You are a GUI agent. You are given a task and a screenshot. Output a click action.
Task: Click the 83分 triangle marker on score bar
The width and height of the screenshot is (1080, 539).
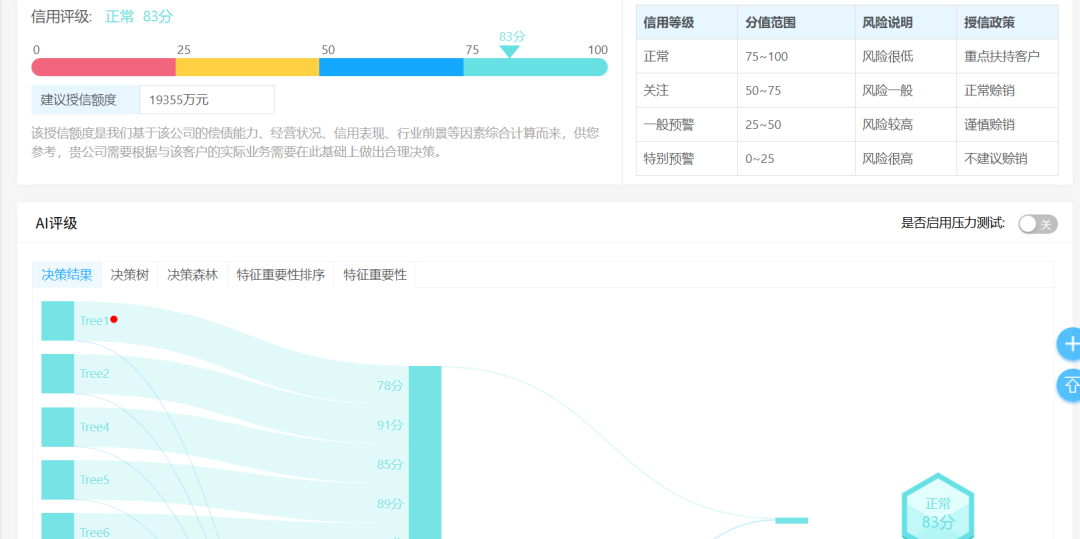[x=510, y=51]
